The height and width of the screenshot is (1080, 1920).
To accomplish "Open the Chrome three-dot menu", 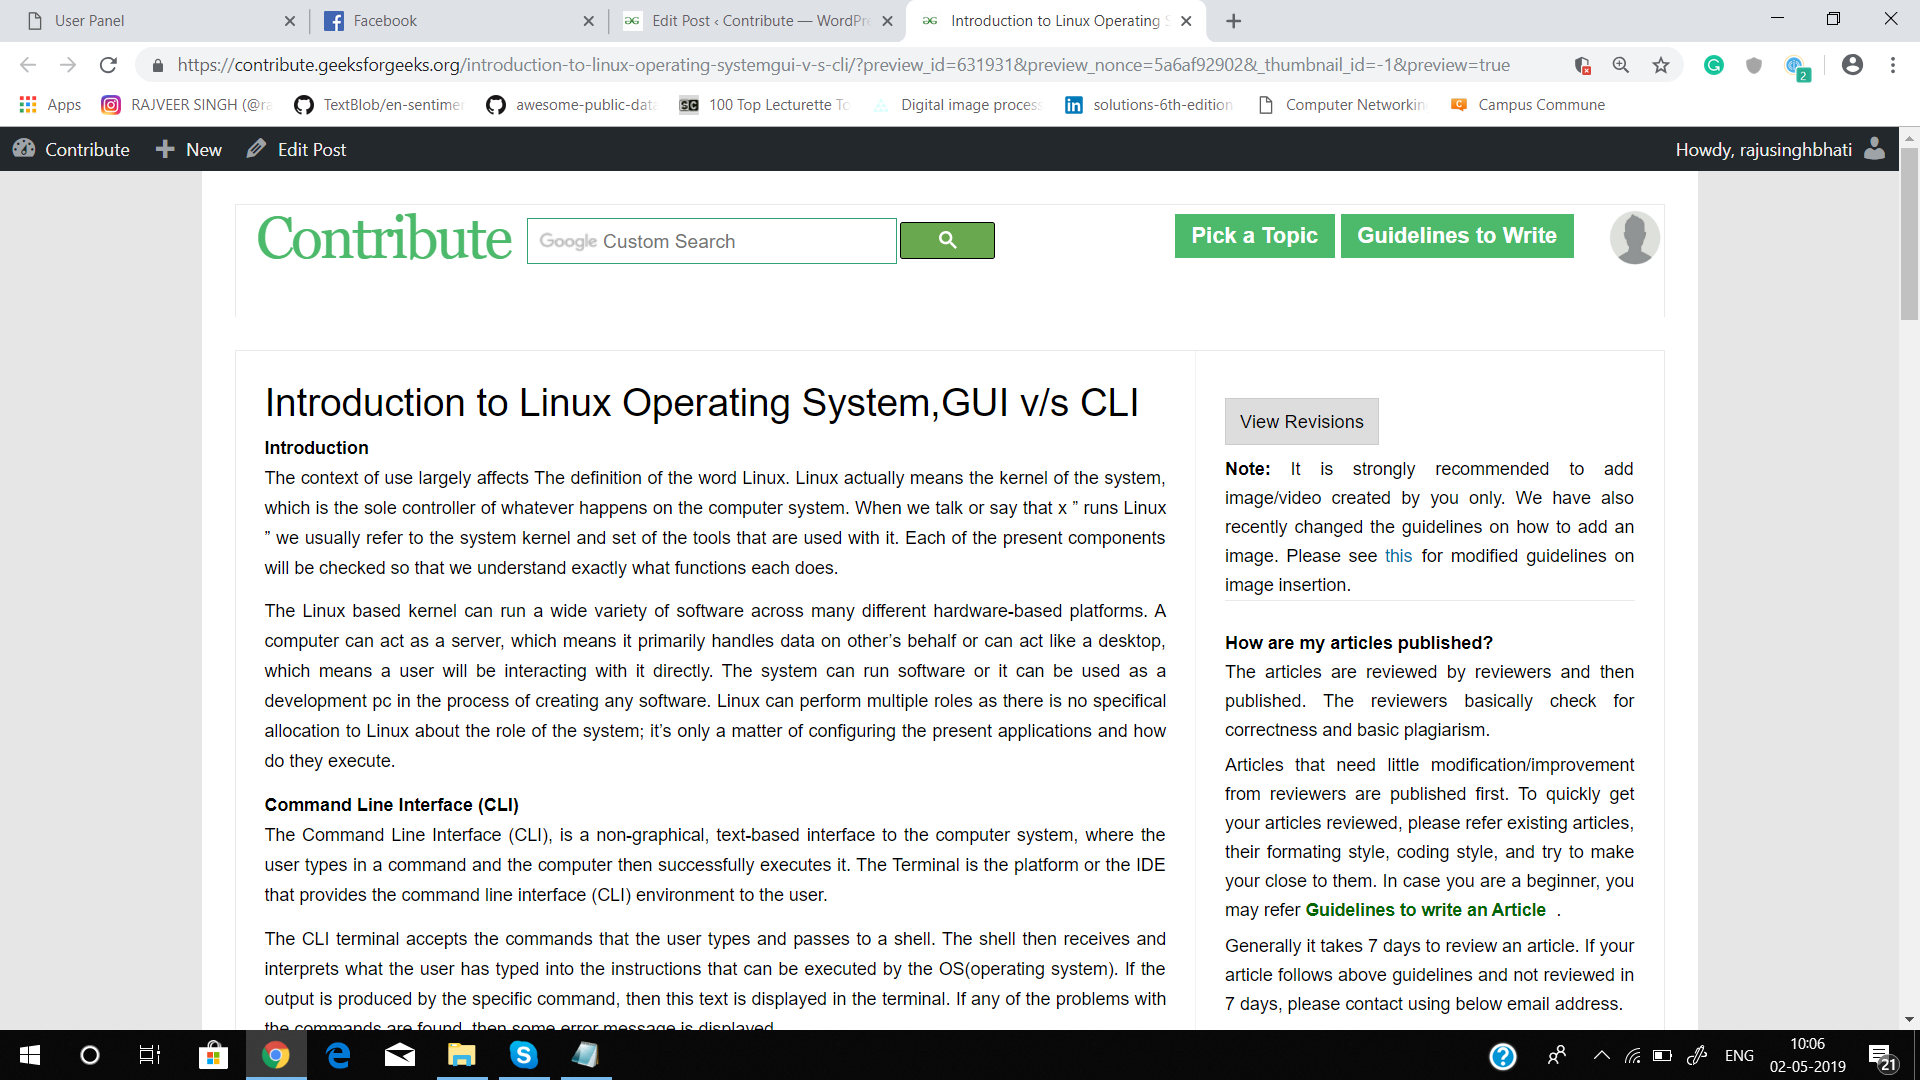I will 1893,65.
